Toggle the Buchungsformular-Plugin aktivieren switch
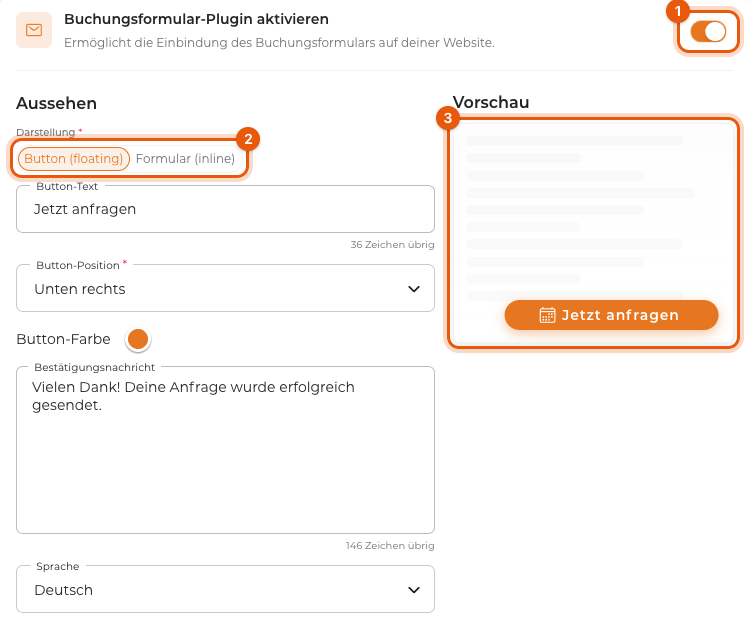The image size is (750, 628). [708, 32]
